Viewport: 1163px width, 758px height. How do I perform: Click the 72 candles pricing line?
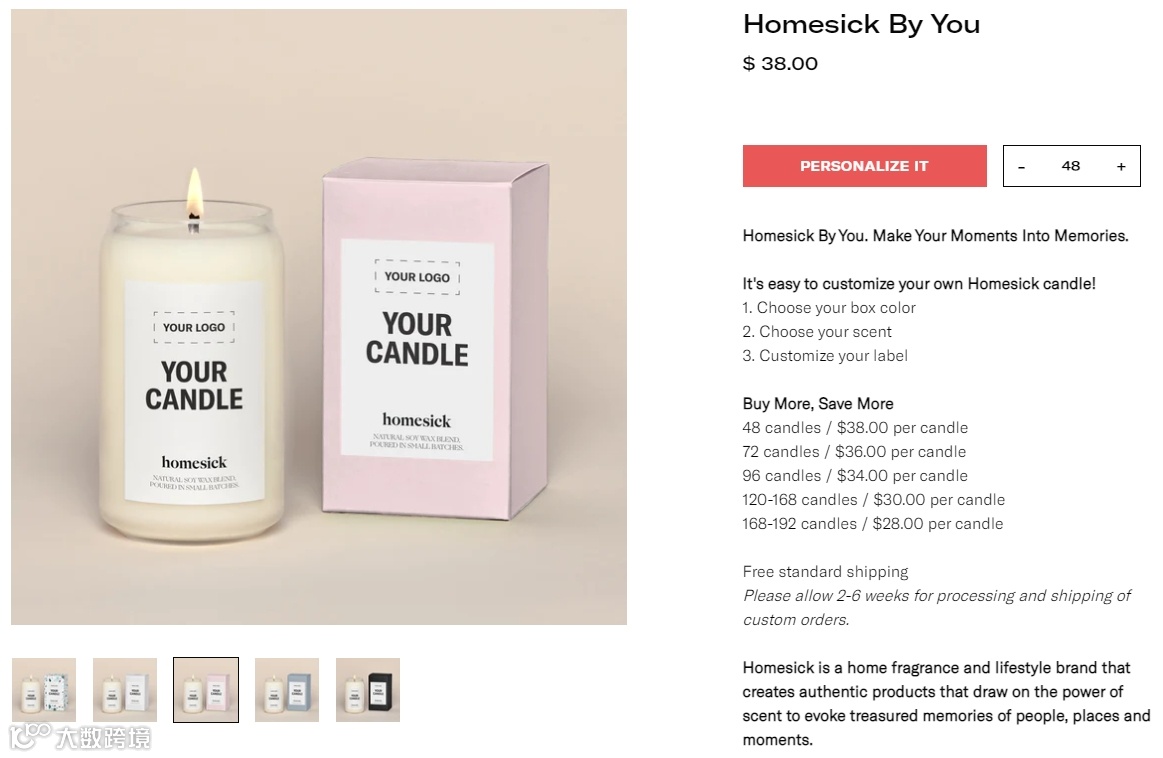[x=854, y=452]
